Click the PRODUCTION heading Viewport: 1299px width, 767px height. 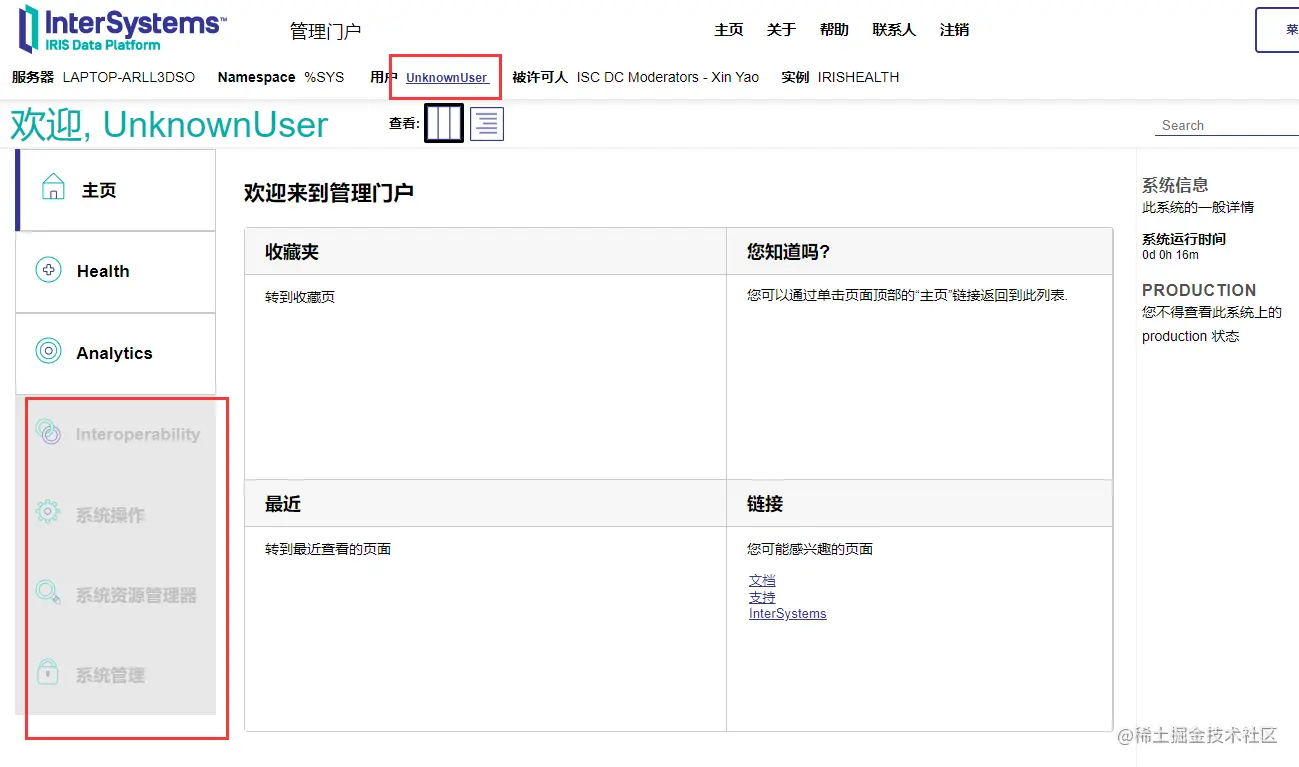pos(1199,290)
